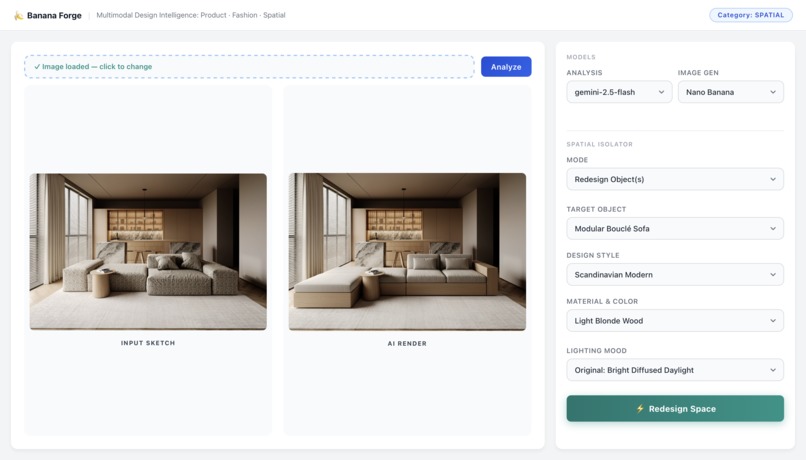The width and height of the screenshot is (806, 460).
Task: Expand the Mode dropdown Redesign Object(s)
Action: click(675, 179)
